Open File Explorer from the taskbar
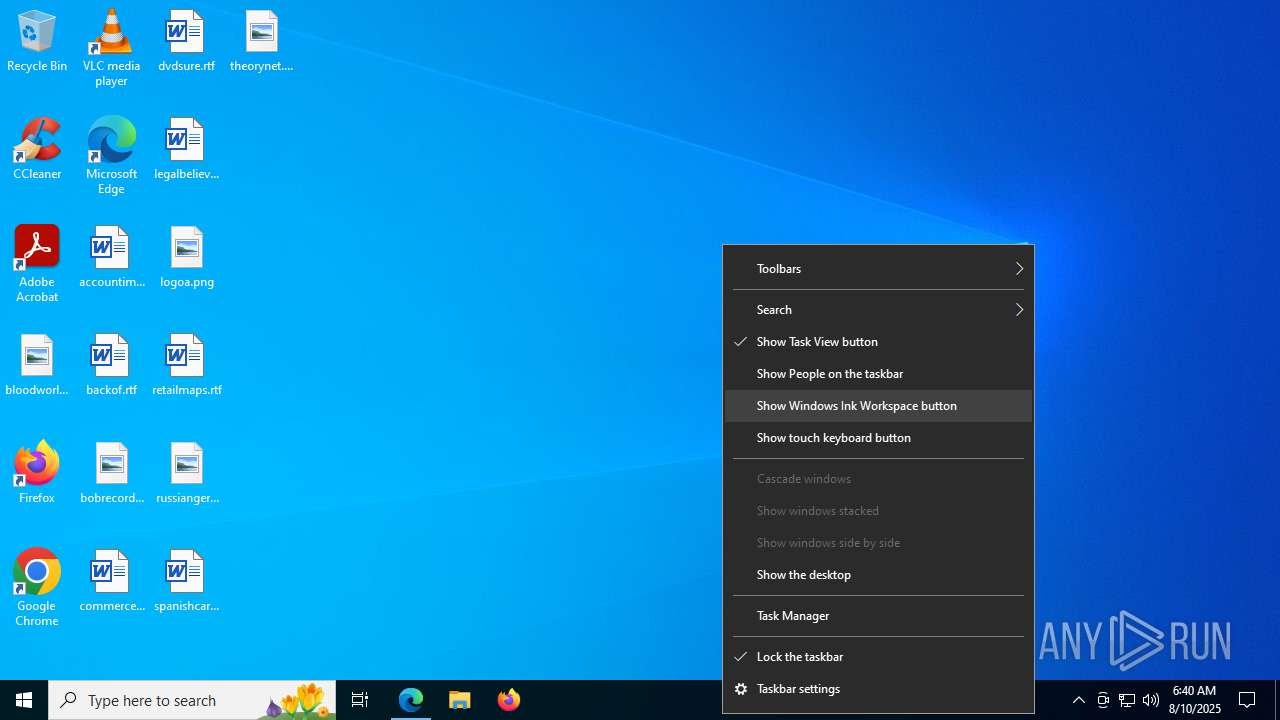 [460, 700]
